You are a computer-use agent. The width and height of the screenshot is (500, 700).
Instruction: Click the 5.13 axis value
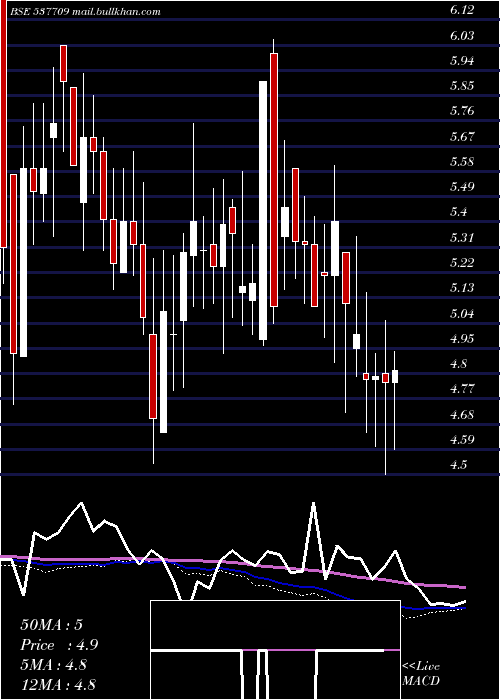pyautogui.click(x=462, y=288)
